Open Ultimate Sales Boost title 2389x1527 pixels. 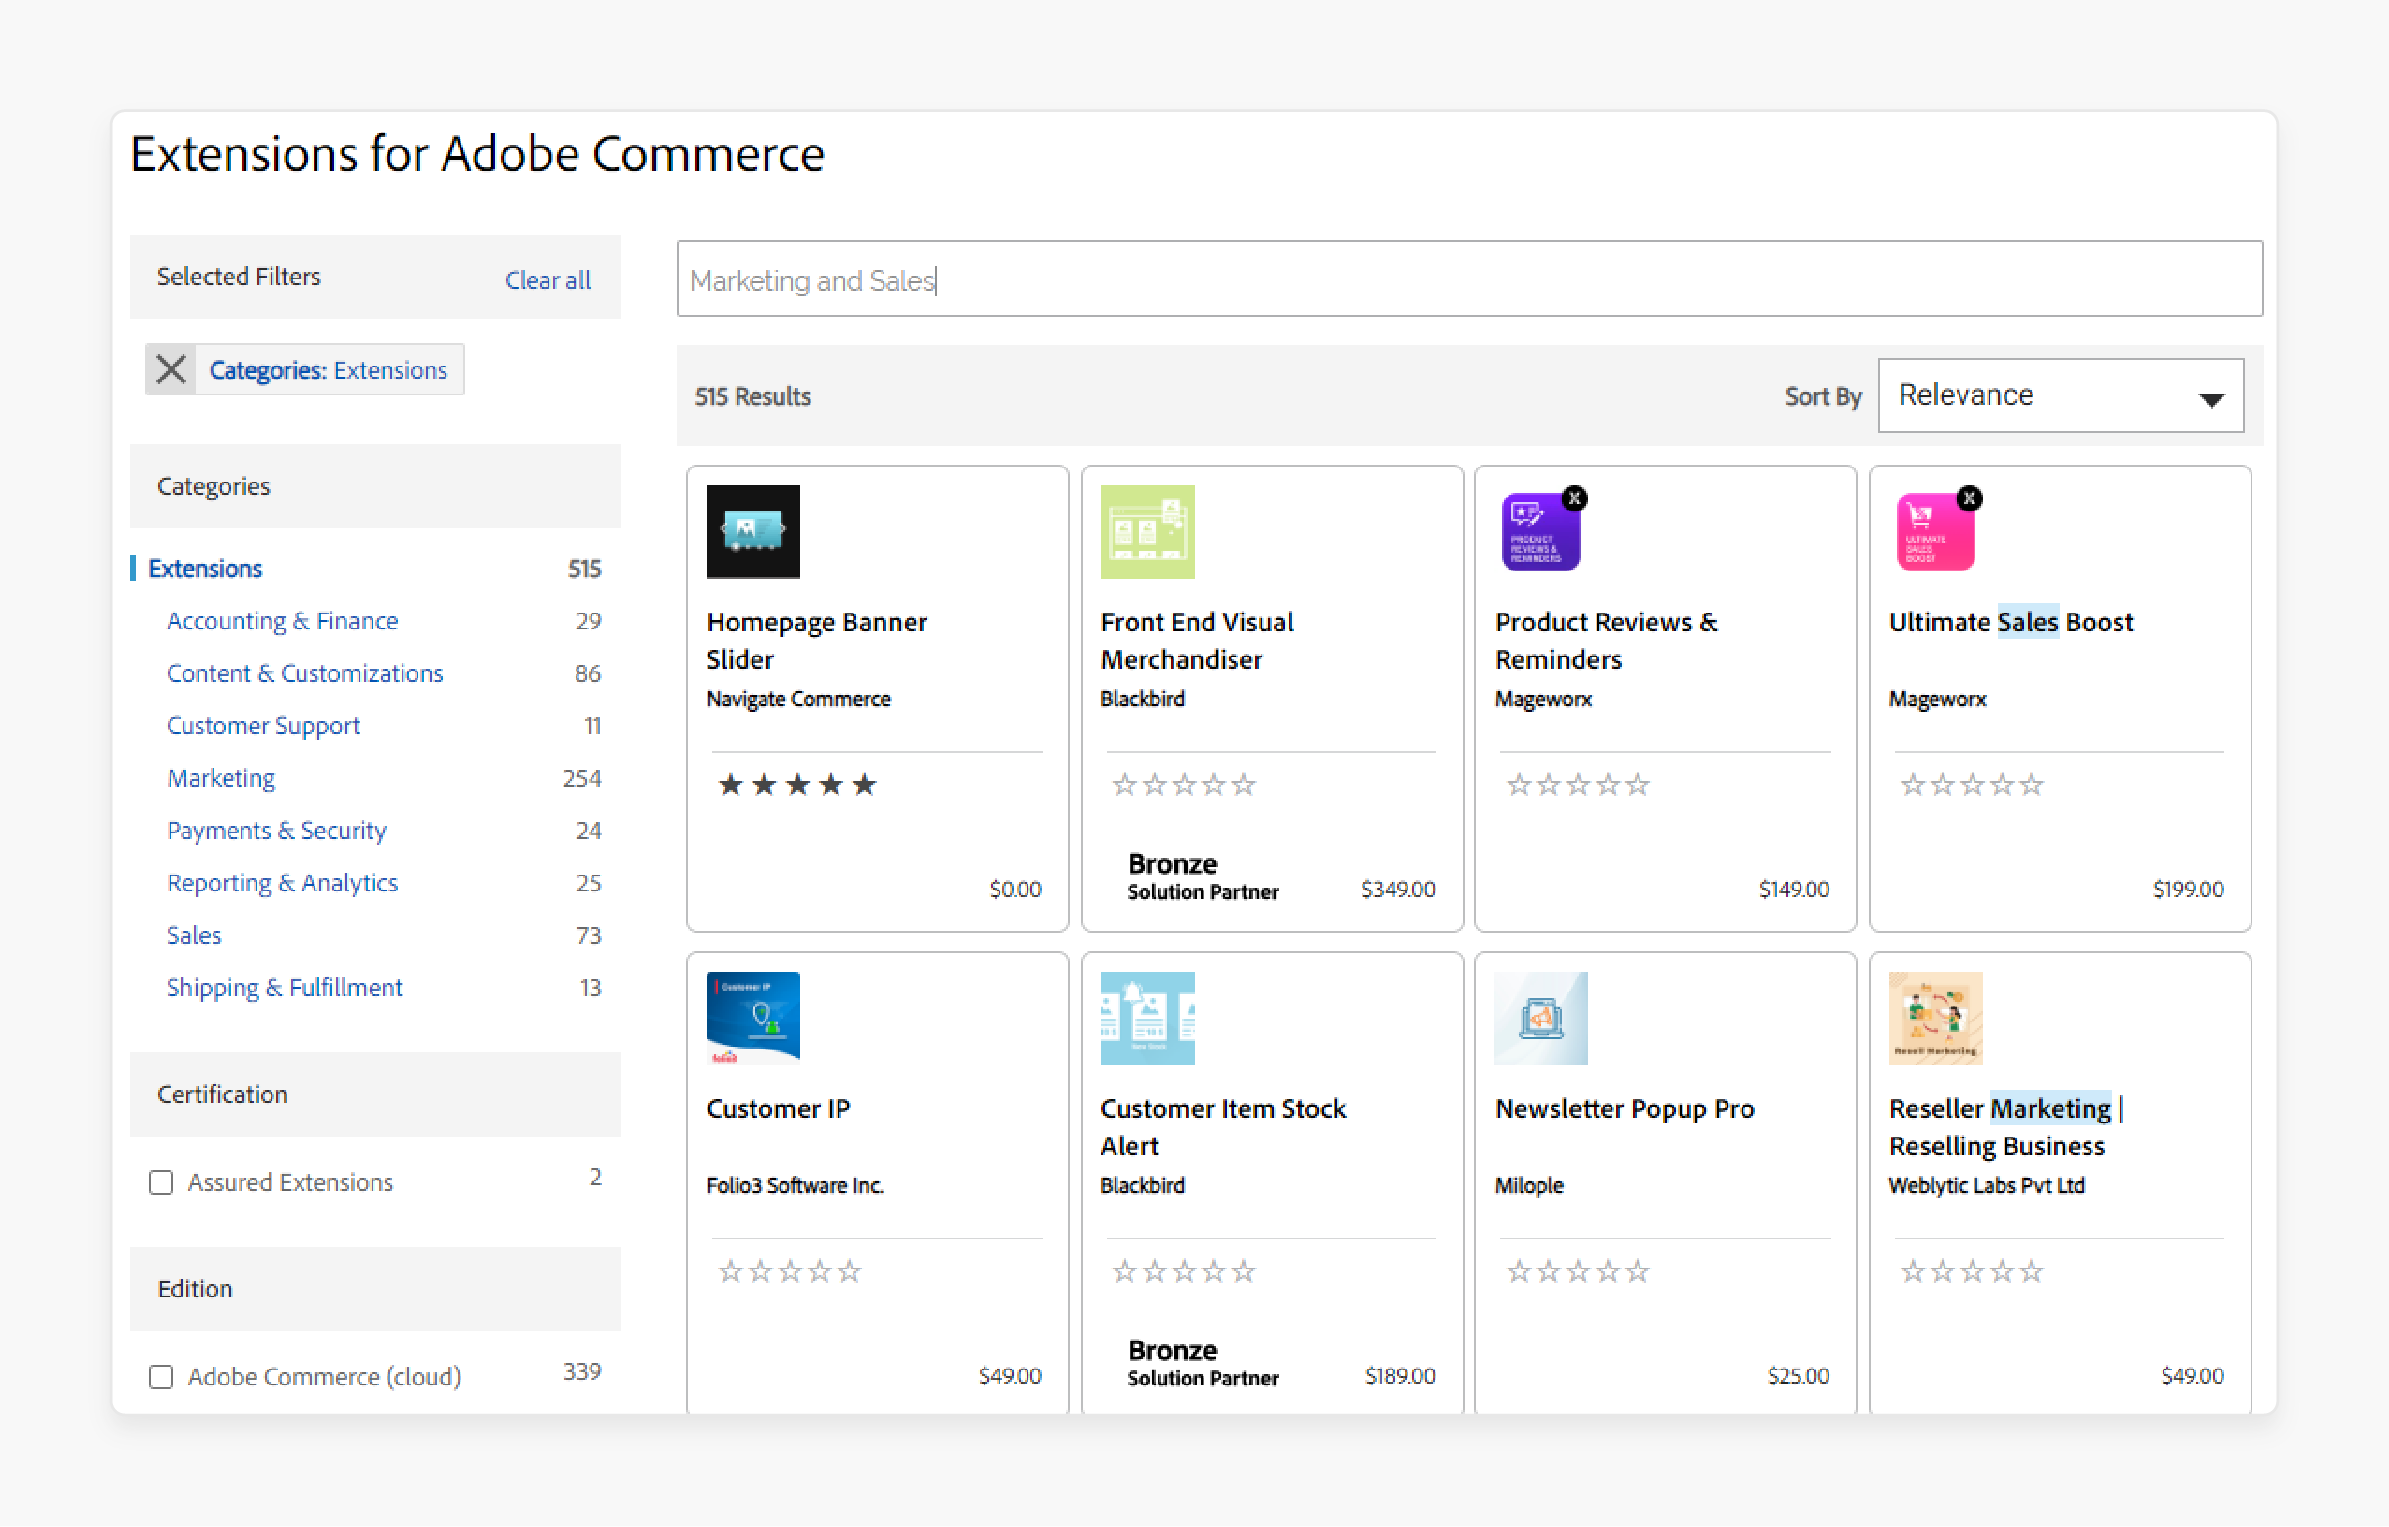pyautogui.click(x=2011, y=622)
